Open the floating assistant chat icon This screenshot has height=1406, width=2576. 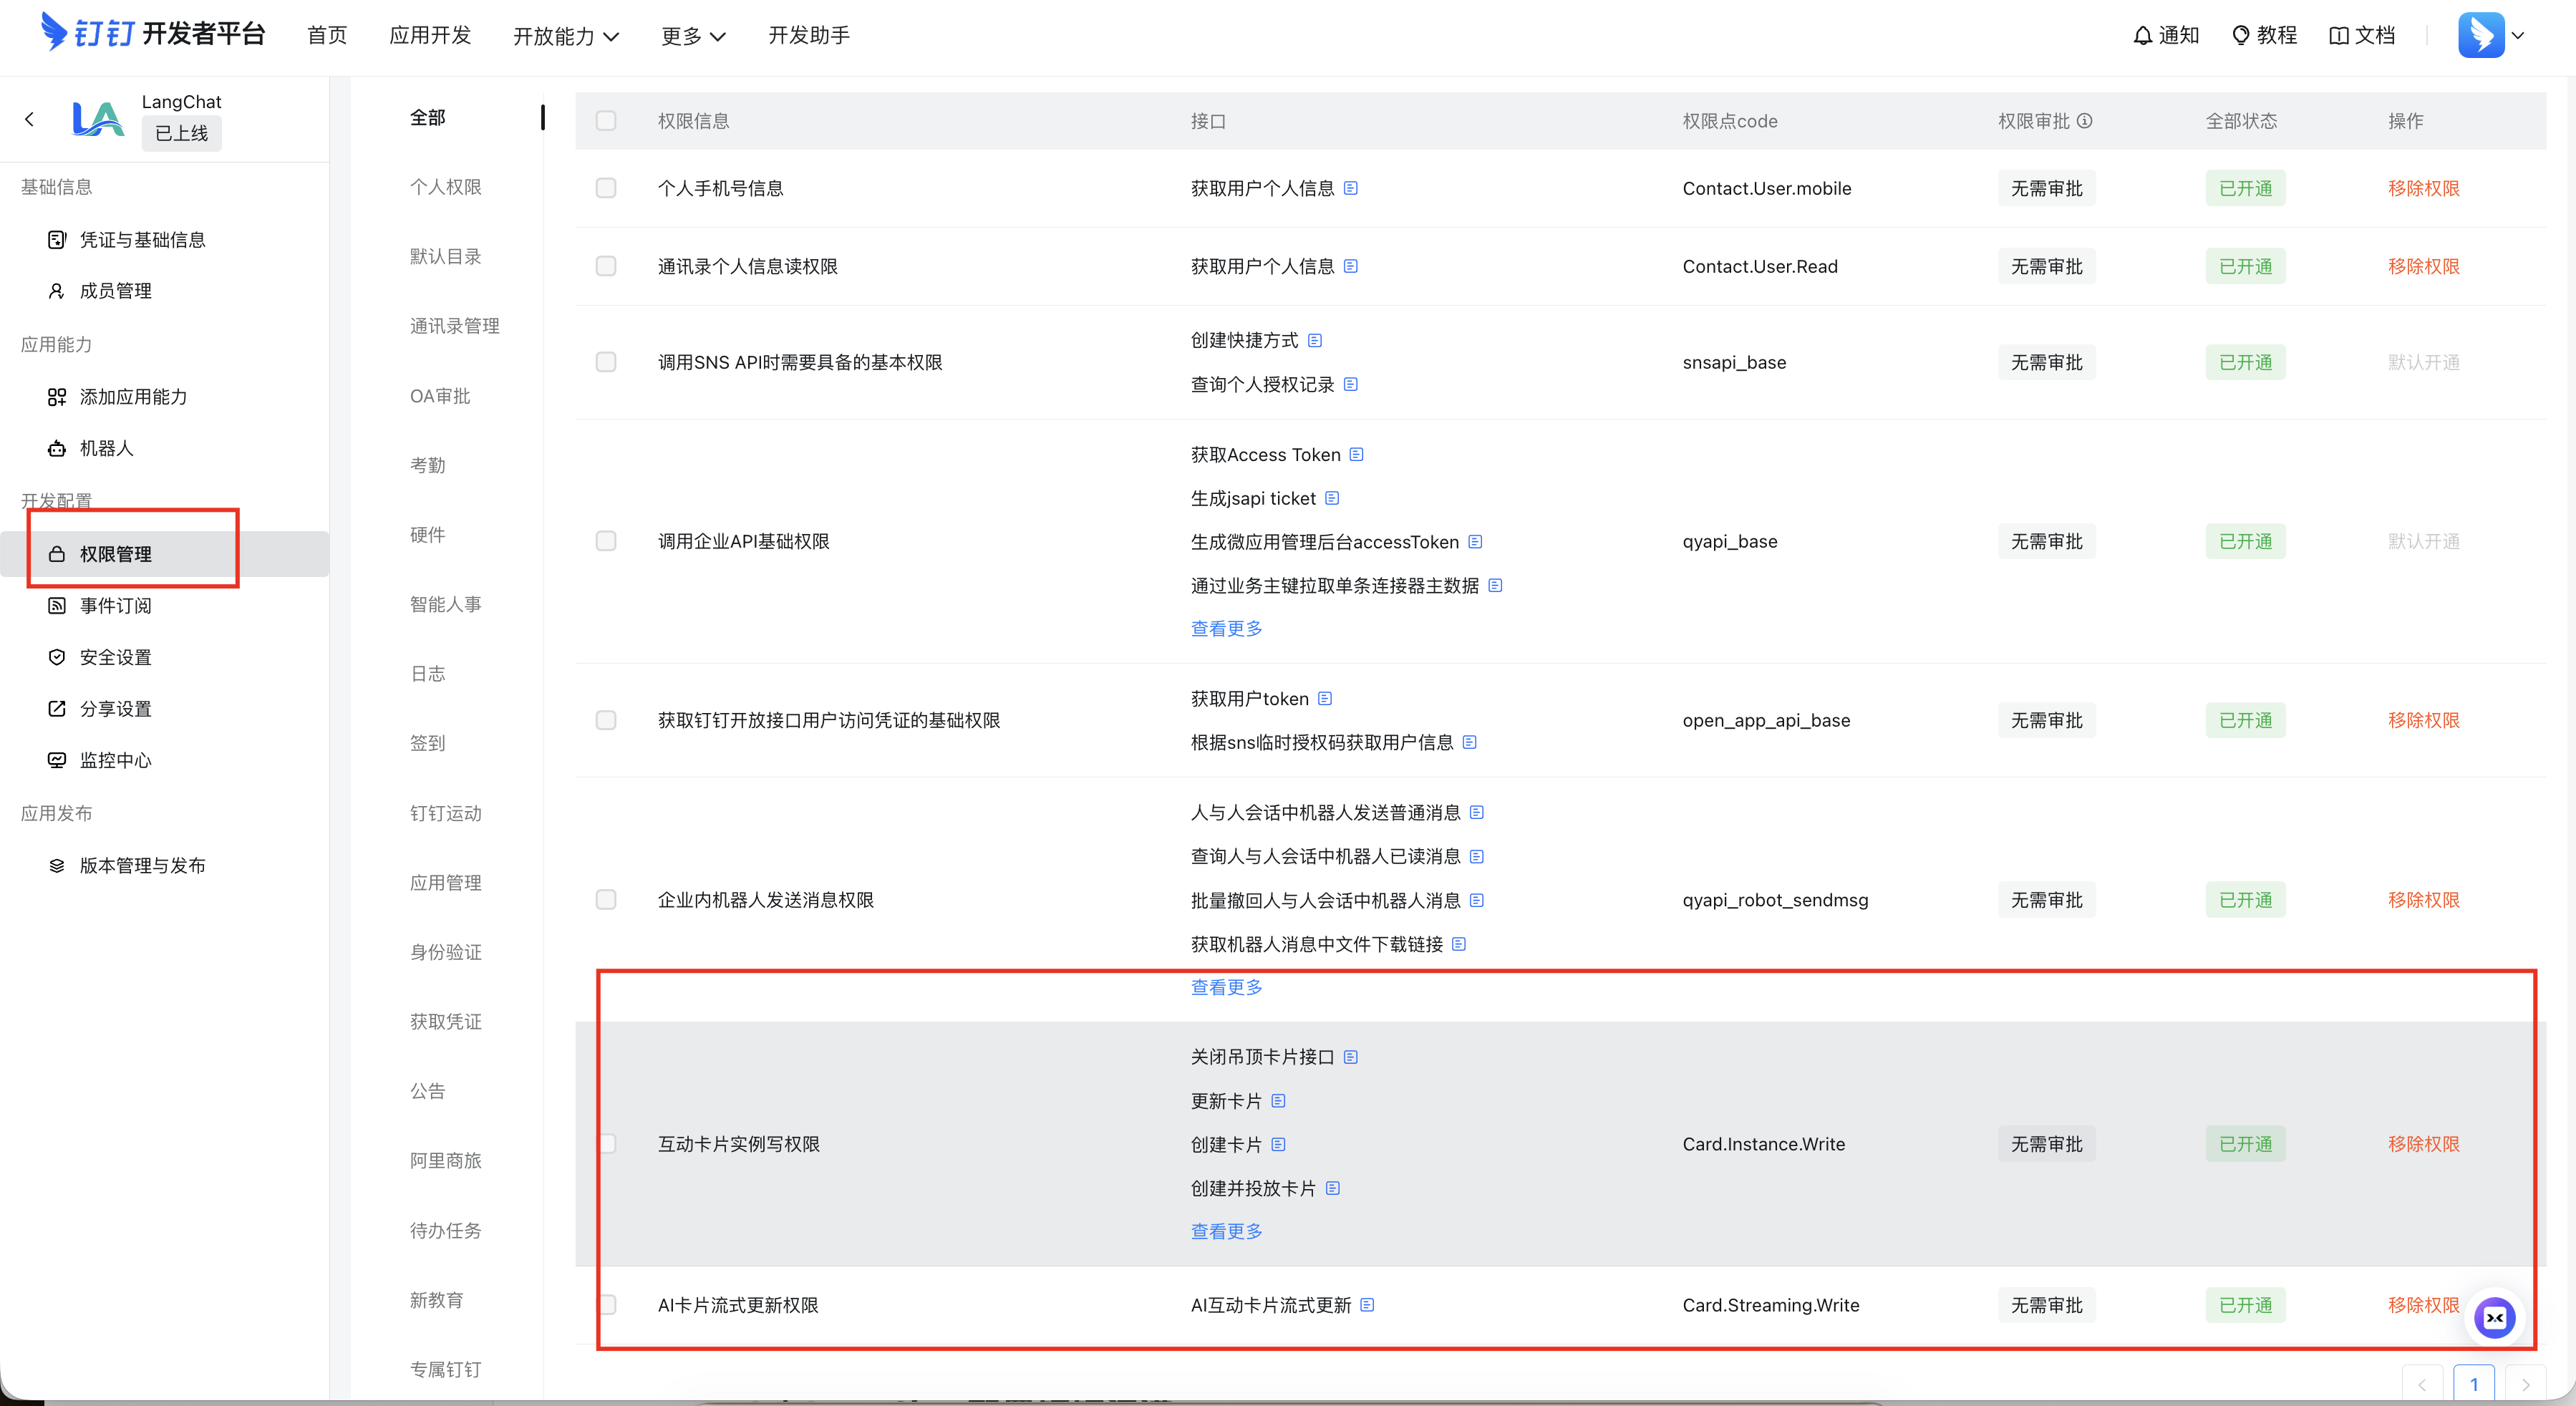point(2494,1318)
